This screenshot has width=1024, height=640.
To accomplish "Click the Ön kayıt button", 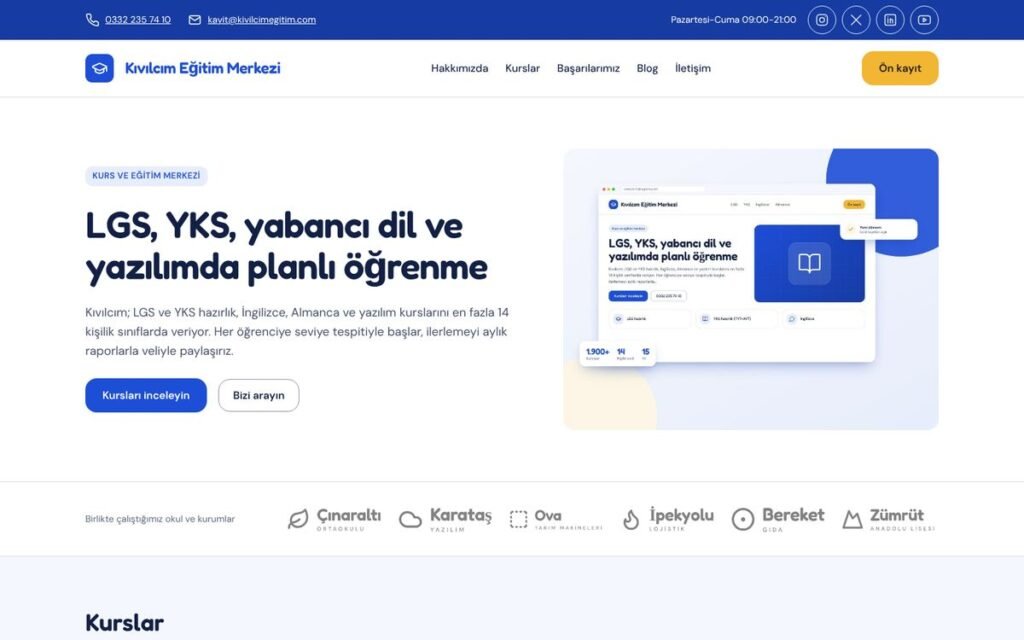I will click(900, 68).
